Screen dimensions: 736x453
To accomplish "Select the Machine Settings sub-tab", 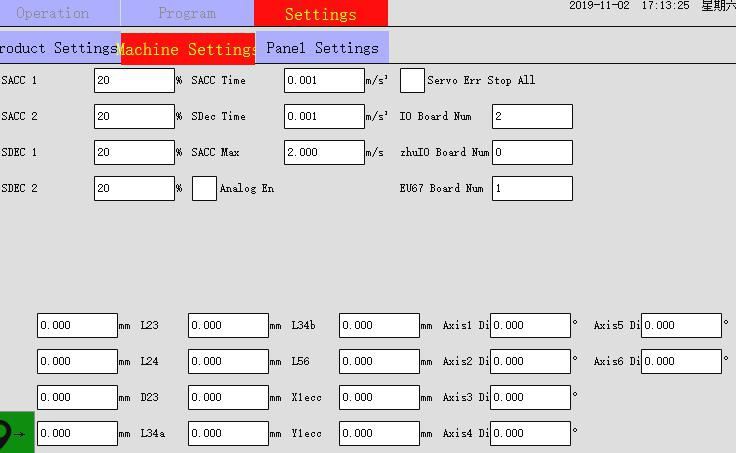I will (x=188, y=48).
